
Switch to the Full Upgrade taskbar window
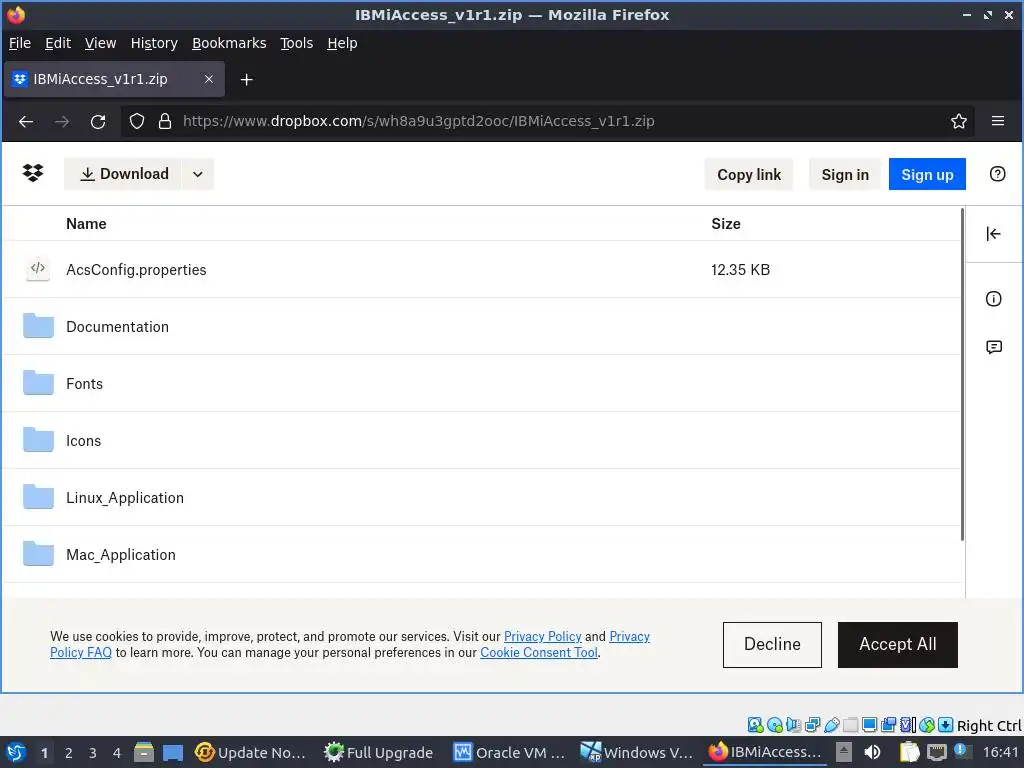point(379,752)
